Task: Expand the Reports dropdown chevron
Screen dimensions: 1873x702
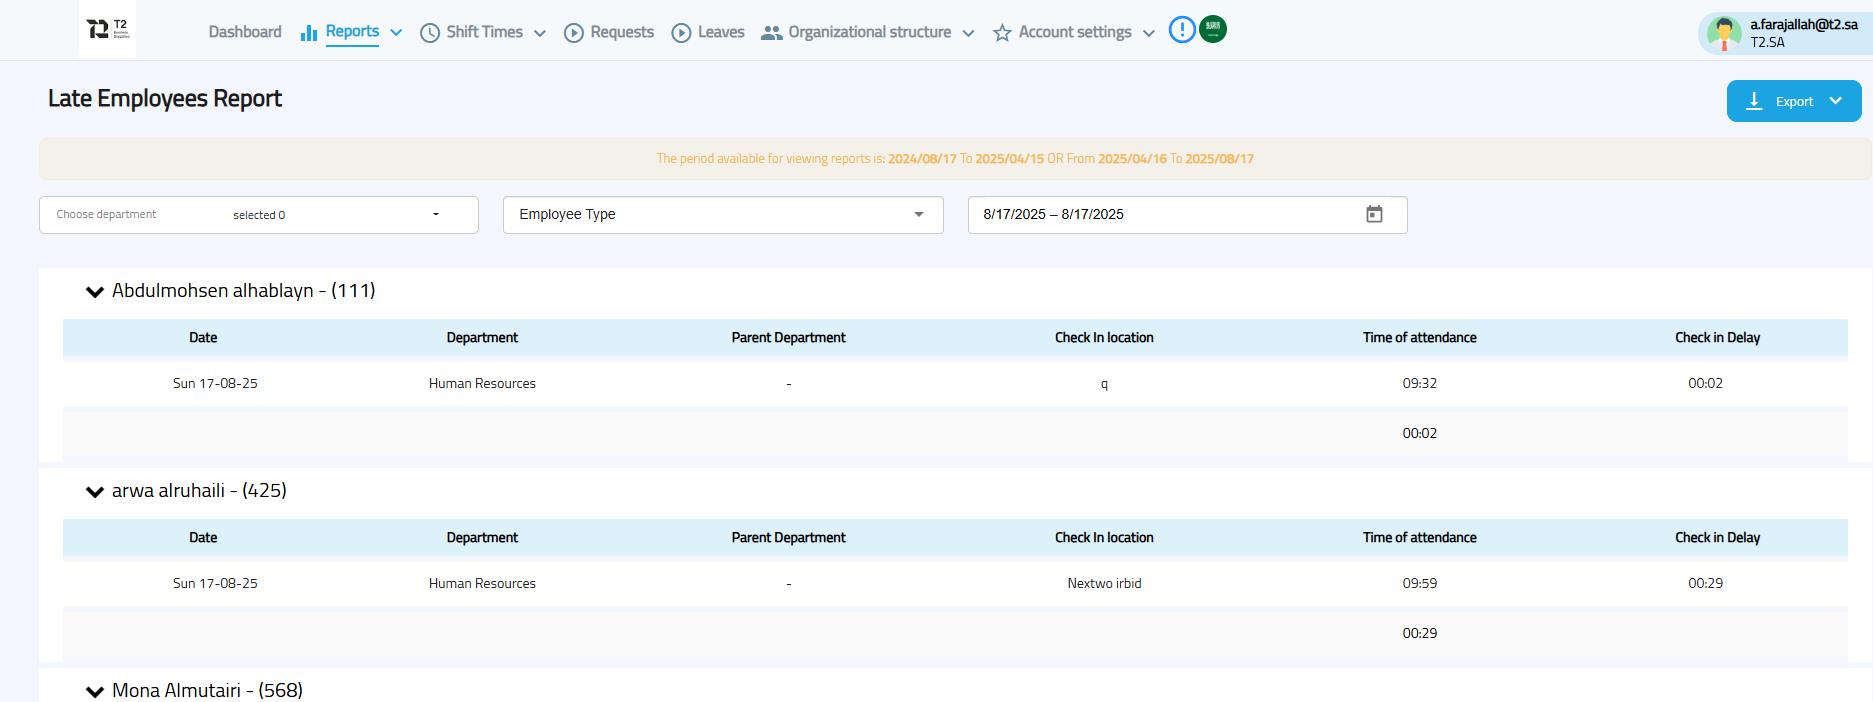Action: 396,33
